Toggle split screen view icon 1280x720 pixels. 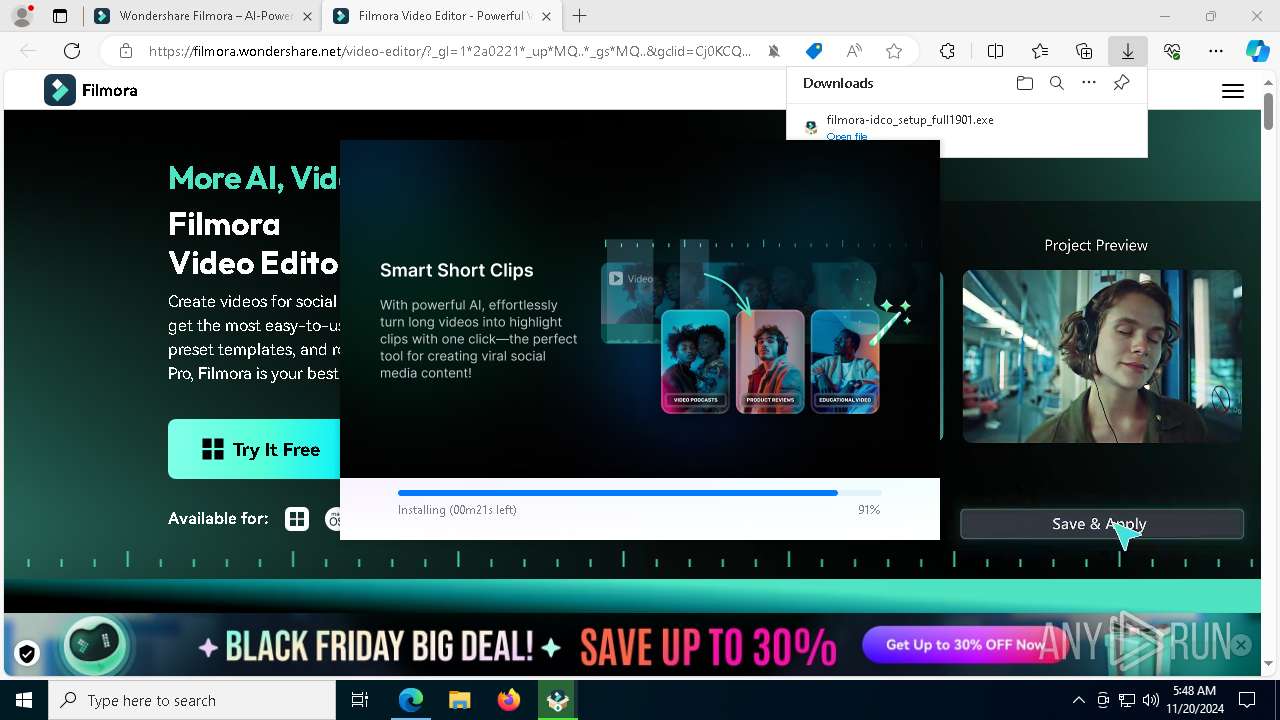tap(995, 51)
